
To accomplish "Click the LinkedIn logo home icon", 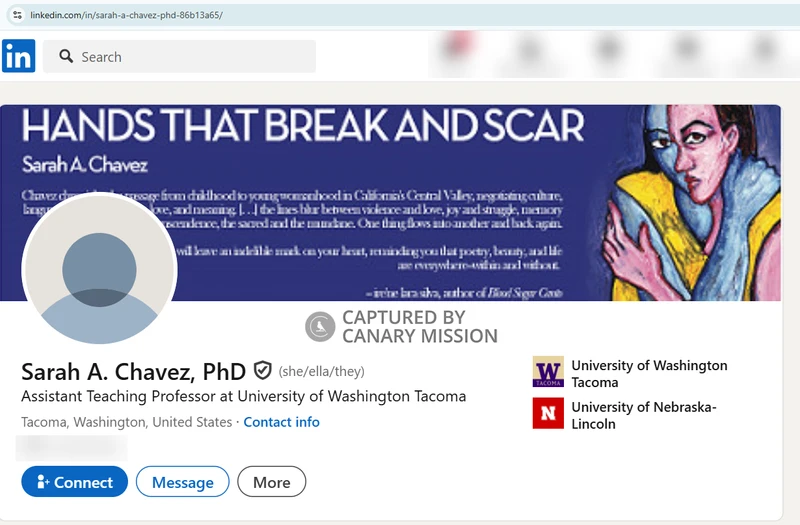I will click(18, 56).
